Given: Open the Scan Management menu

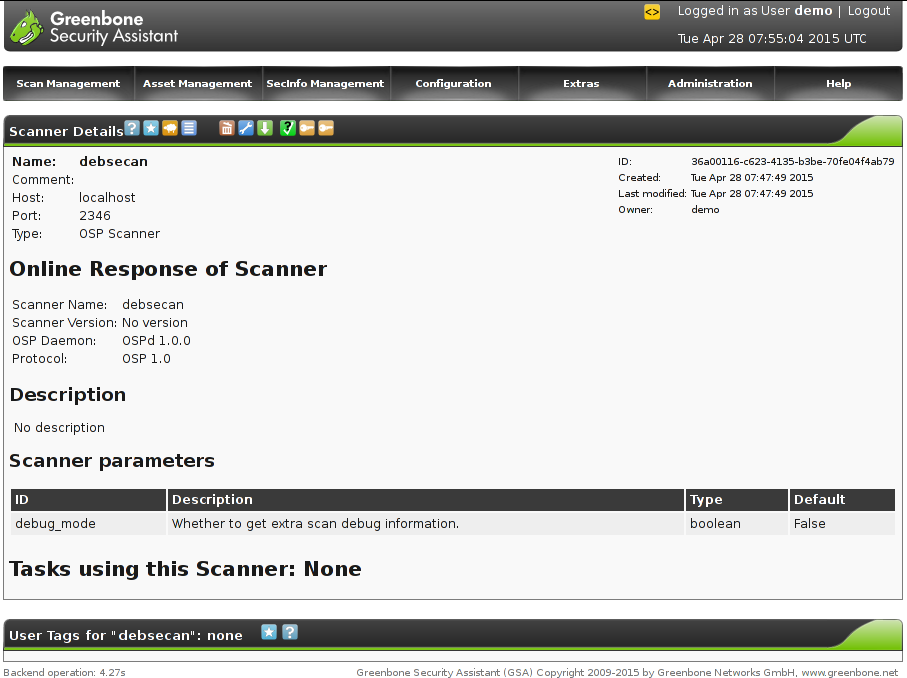Looking at the screenshot, I should (x=68, y=83).
